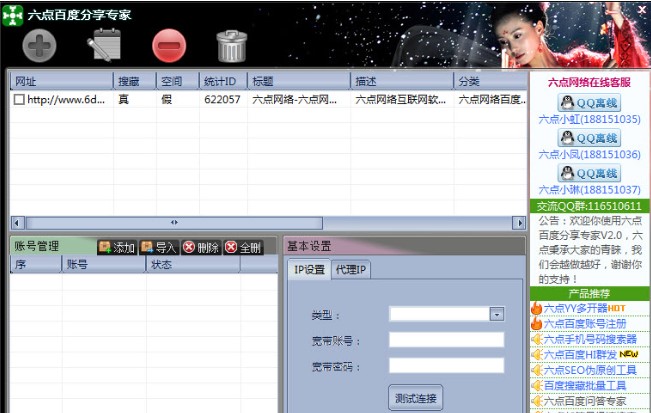This screenshot has height=413, width=651.
Task: Click the large plus add icon
Action: tap(39, 46)
